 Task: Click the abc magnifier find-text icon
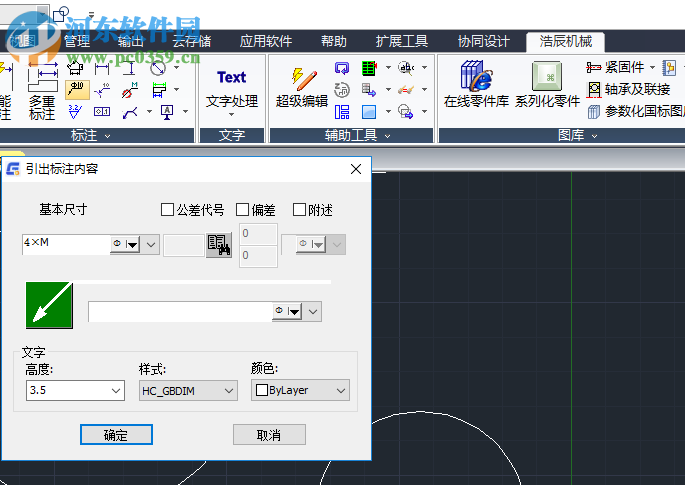coord(406,68)
